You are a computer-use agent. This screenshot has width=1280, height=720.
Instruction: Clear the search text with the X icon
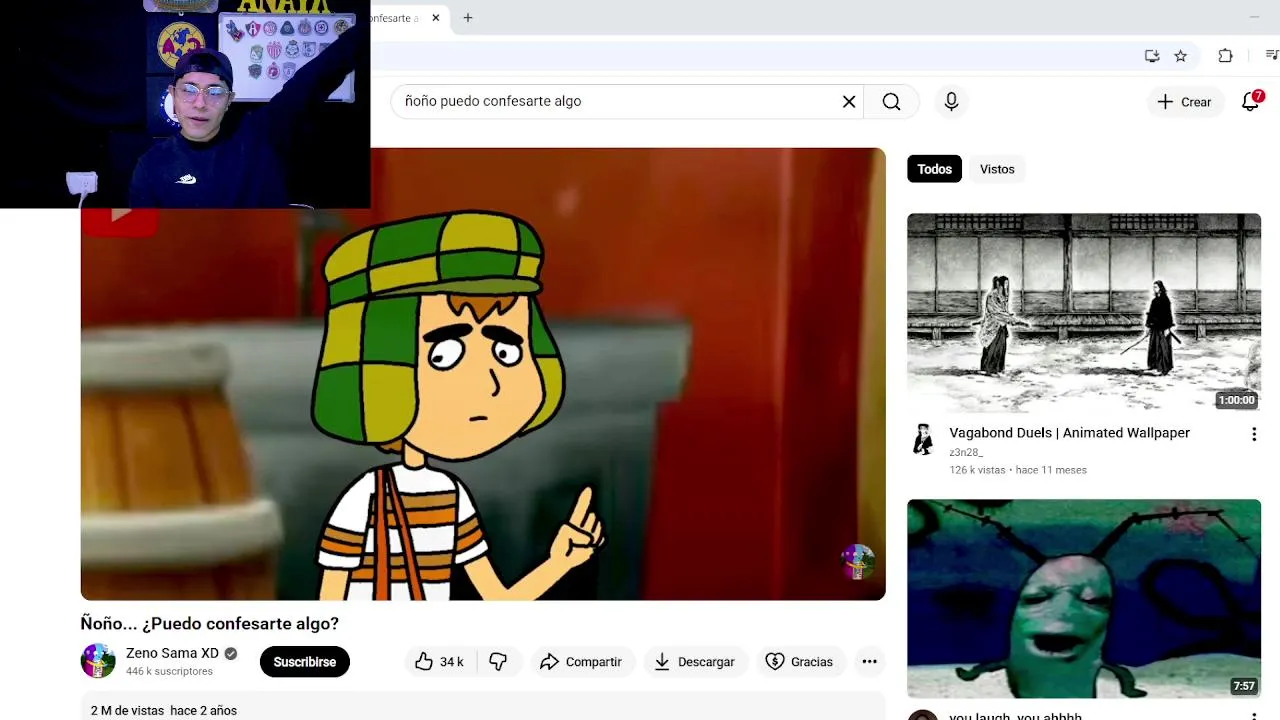click(x=849, y=101)
